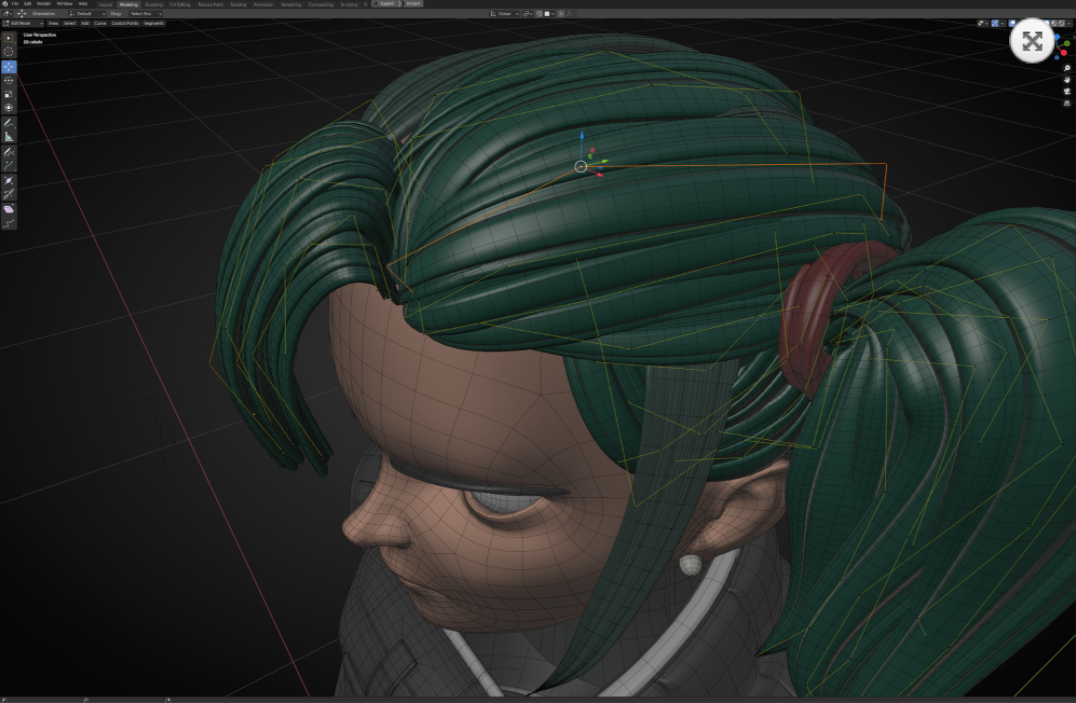1076x703 pixels.
Task: Click the hand pan view icon
Action: point(1067,80)
